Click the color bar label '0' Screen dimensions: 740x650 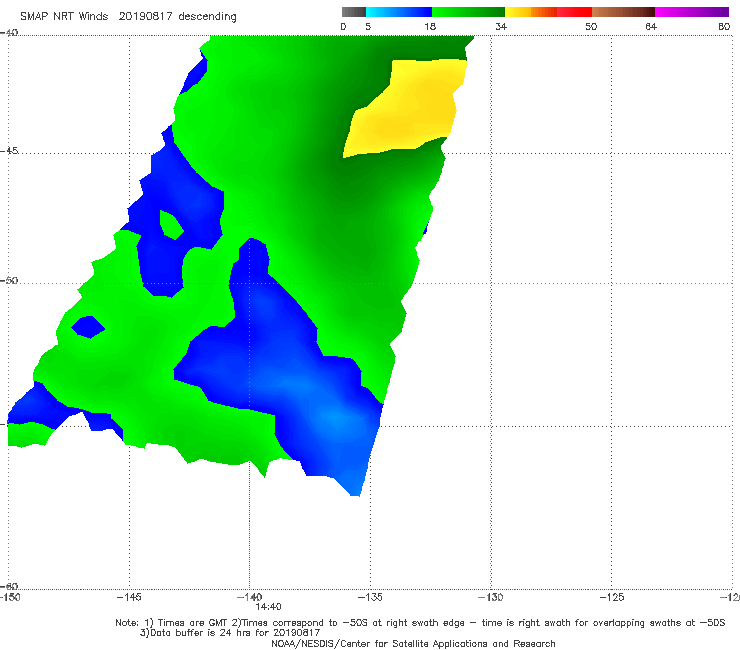pyautogui.click(x=344, y=27)
